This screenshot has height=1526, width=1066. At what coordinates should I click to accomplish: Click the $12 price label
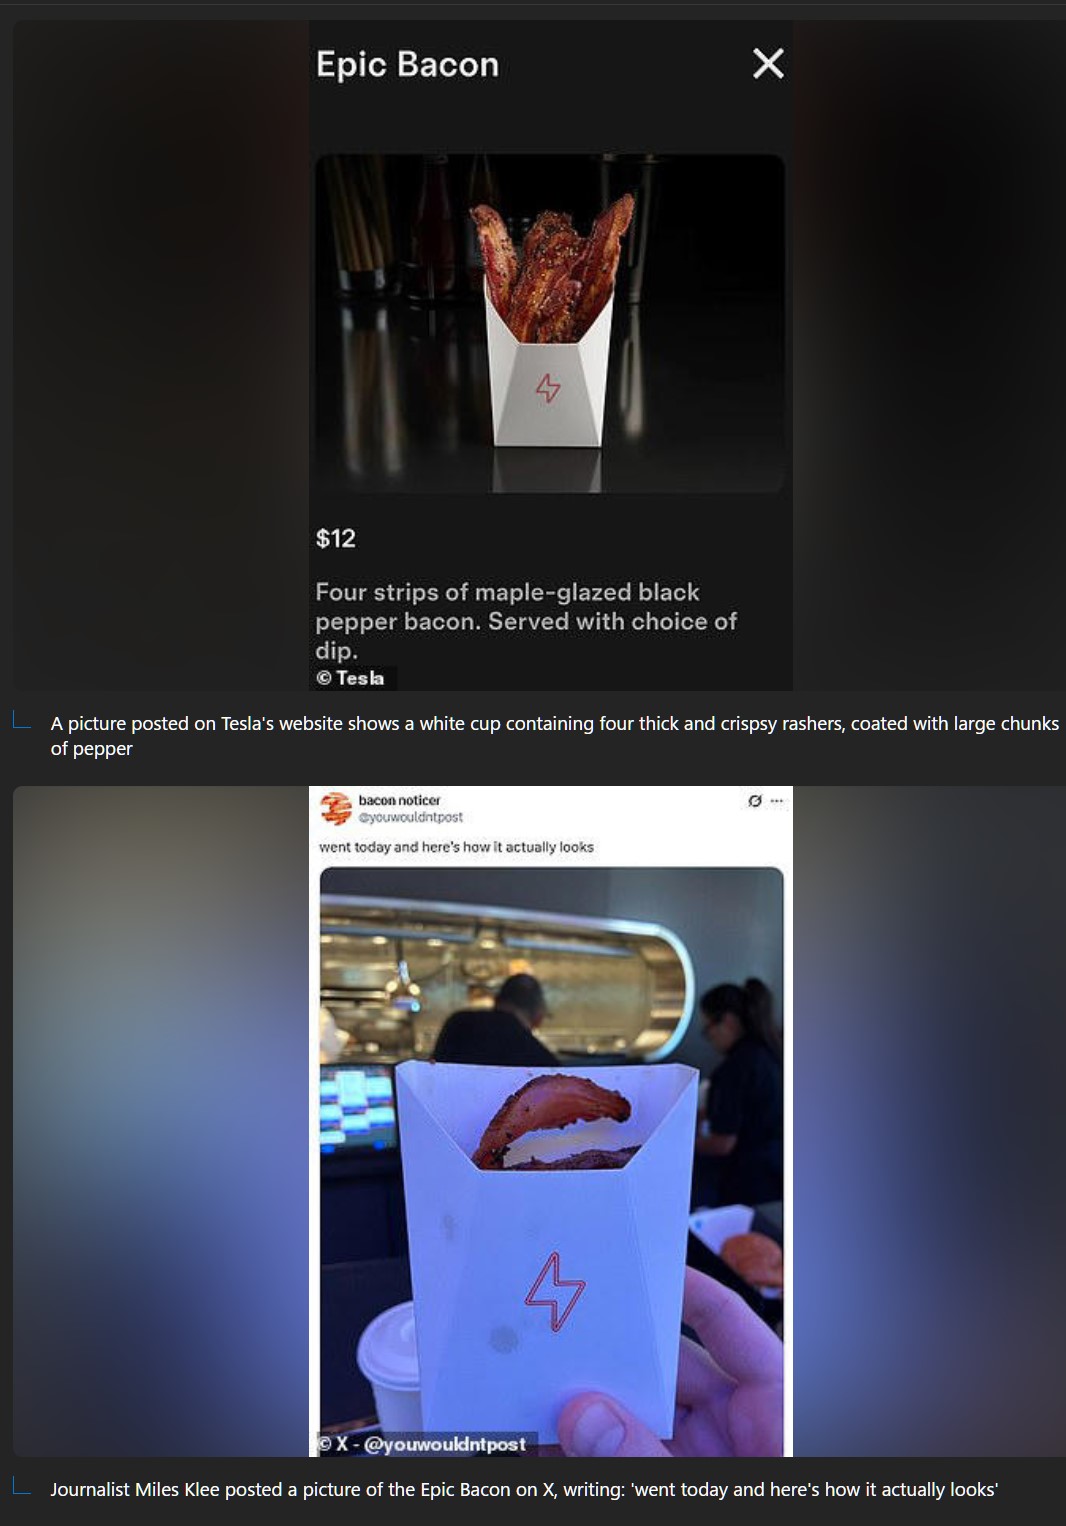(336, 539)
